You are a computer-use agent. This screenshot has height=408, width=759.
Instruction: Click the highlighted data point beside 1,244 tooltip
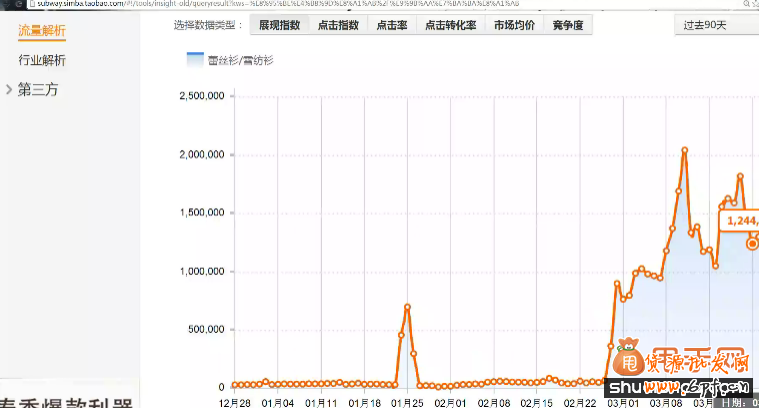(753, 243)
